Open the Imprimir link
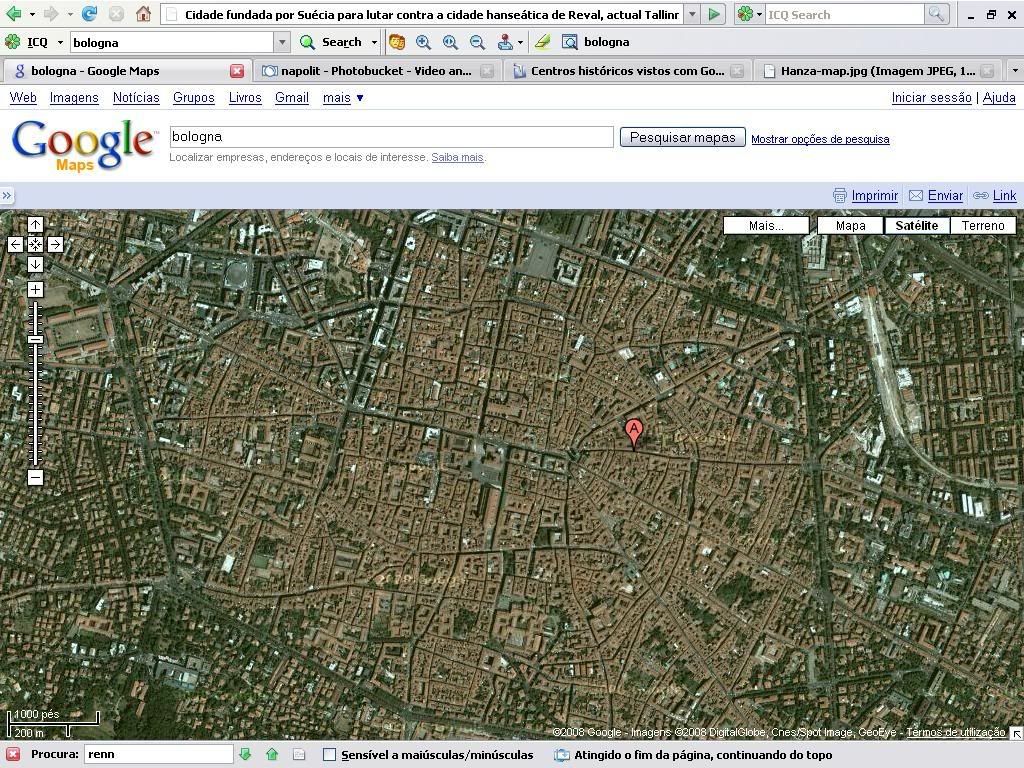The height and width of the screenshot is (768, 1024). [x=874, y=195]
